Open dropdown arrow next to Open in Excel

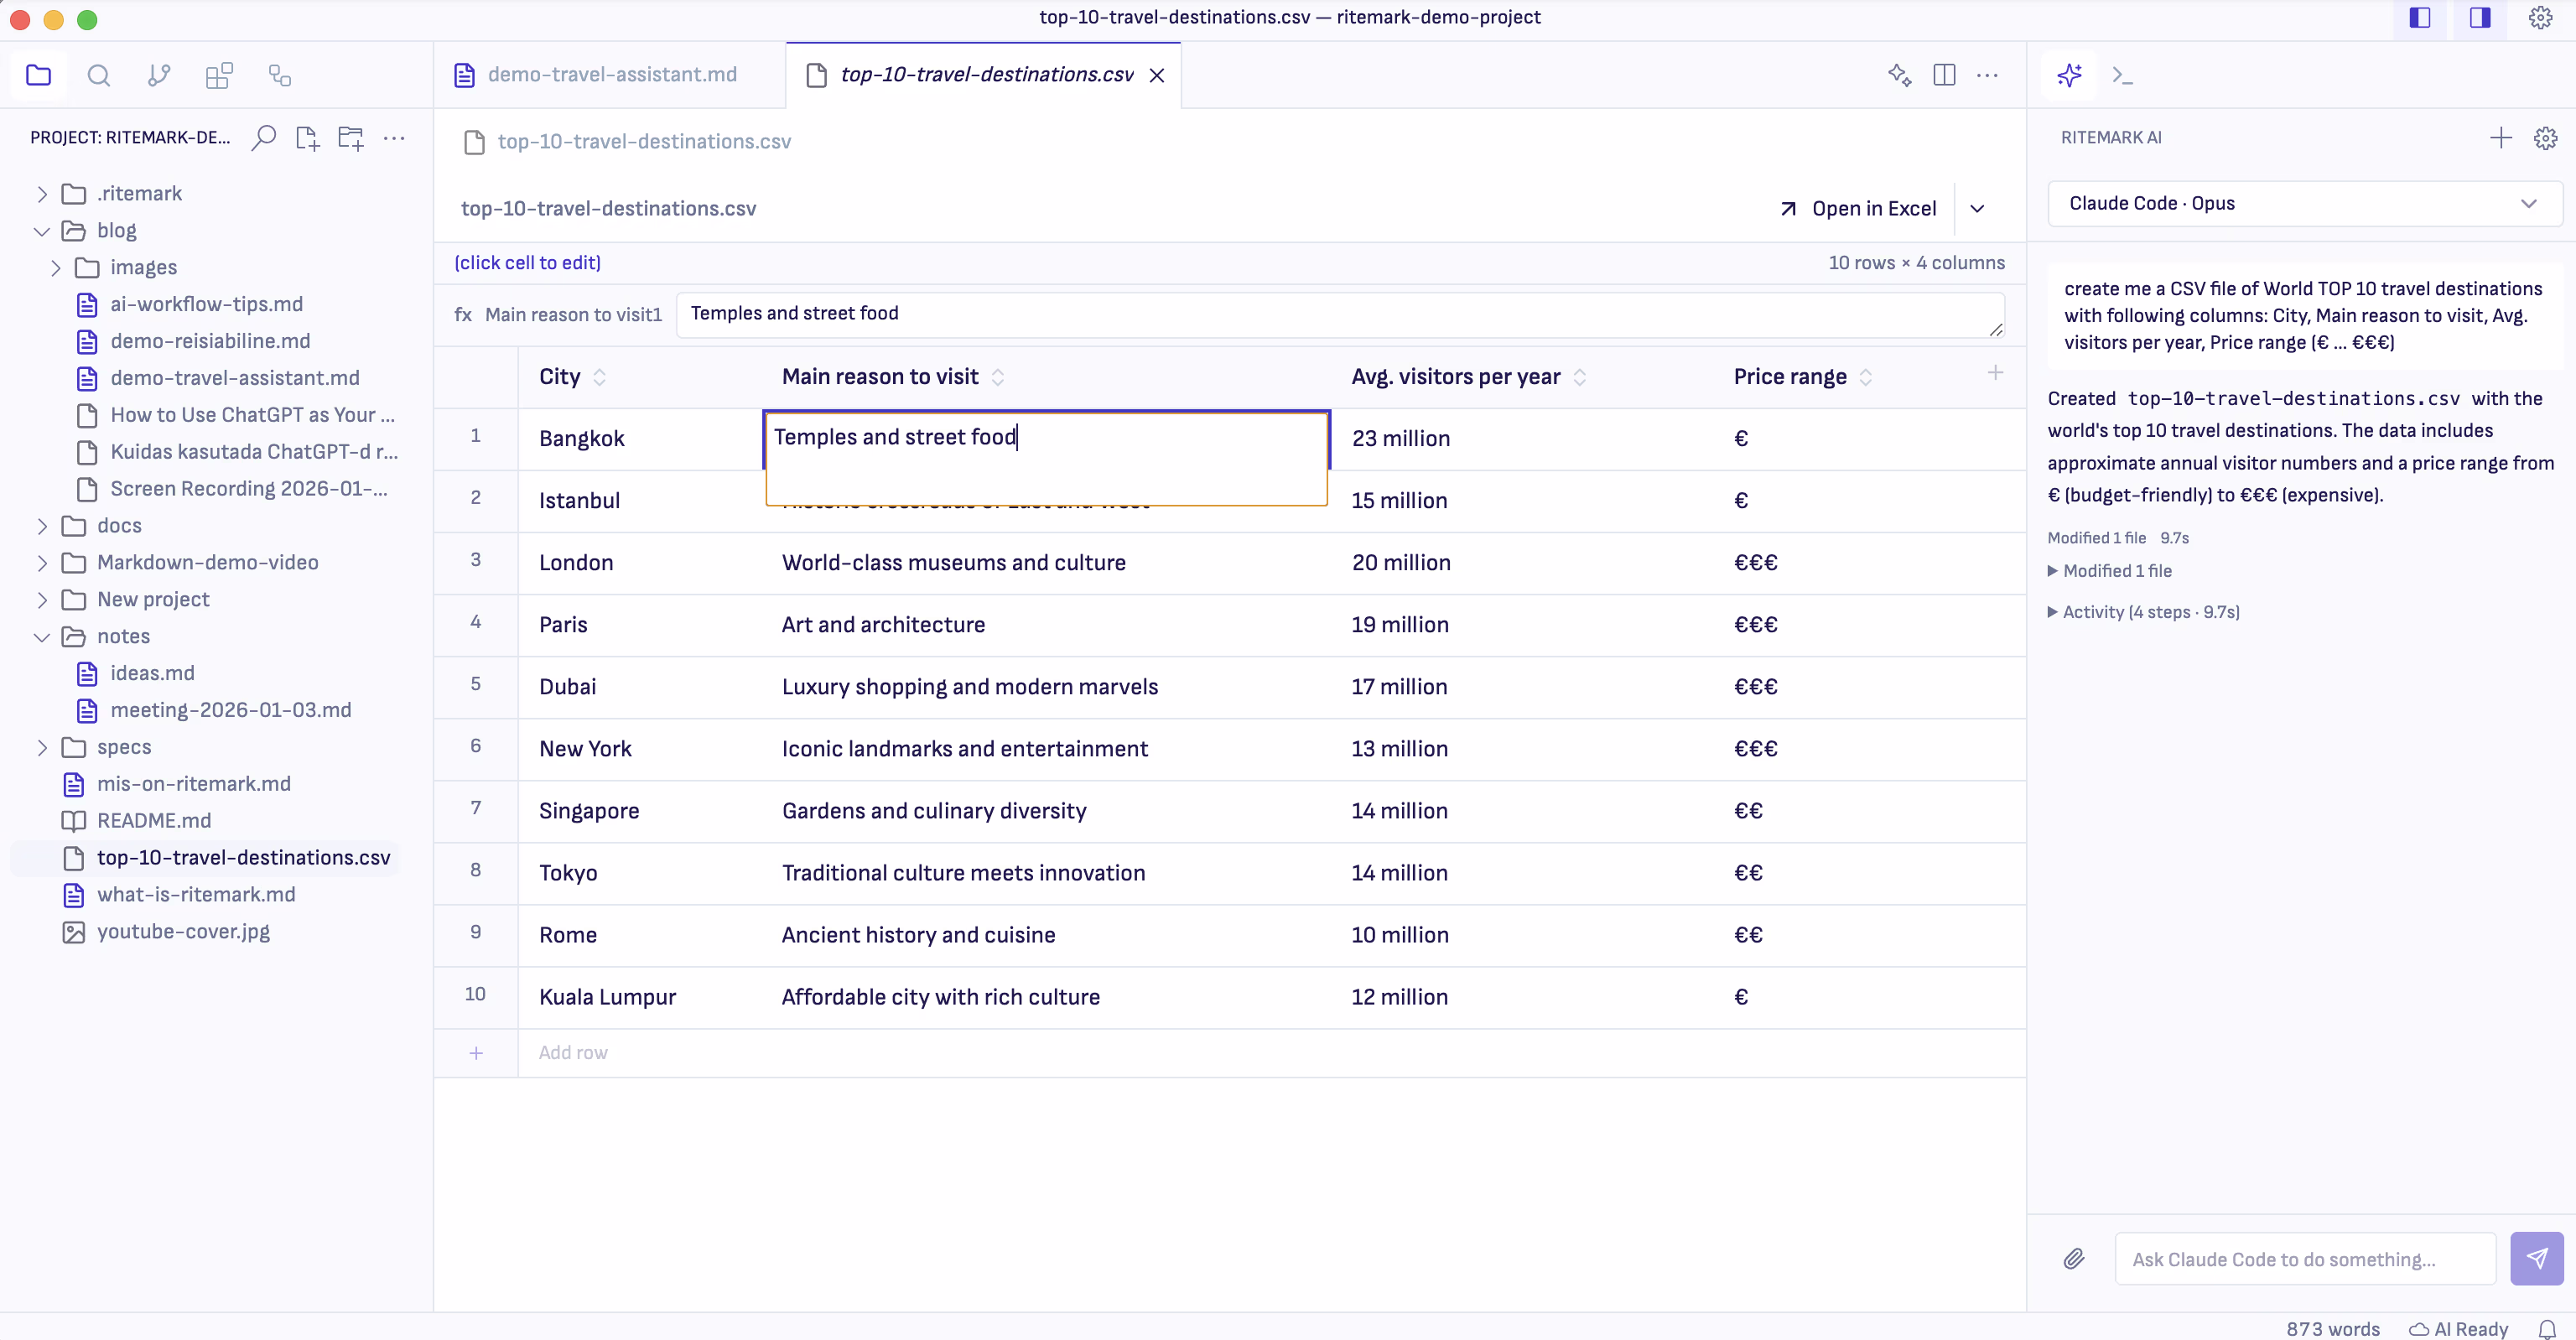[x=1977, y=209]
